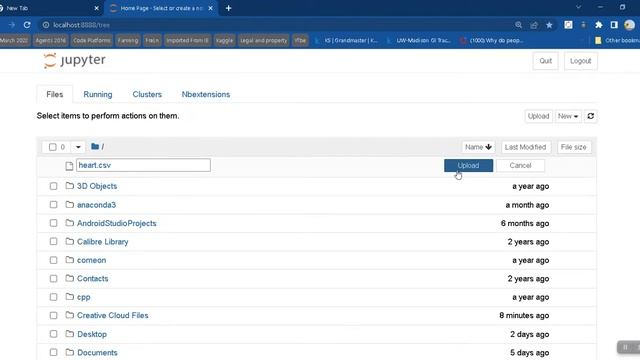Image resolution: width=640 pixels, height=360 pixels.
Task: Click the root folder icon in the breadcrumb
Action: (x=95, y=147)
